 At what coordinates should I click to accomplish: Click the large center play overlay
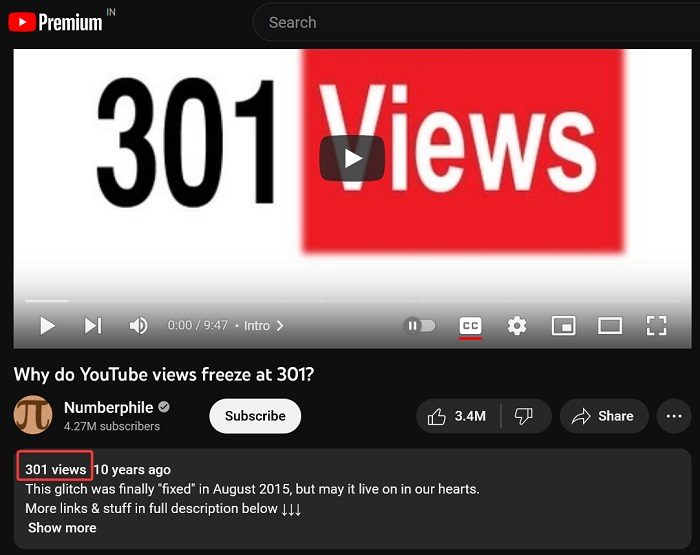tap(352, 159)
